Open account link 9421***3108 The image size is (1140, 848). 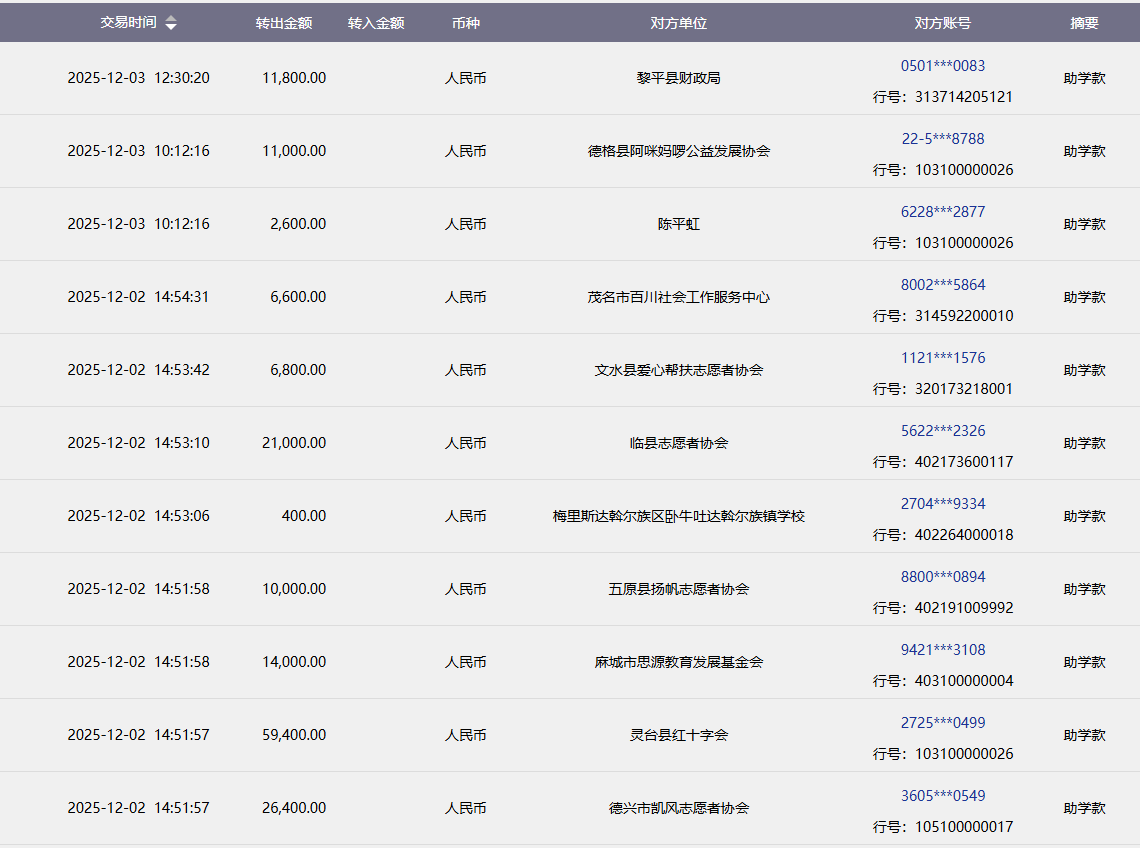(942, 650)
